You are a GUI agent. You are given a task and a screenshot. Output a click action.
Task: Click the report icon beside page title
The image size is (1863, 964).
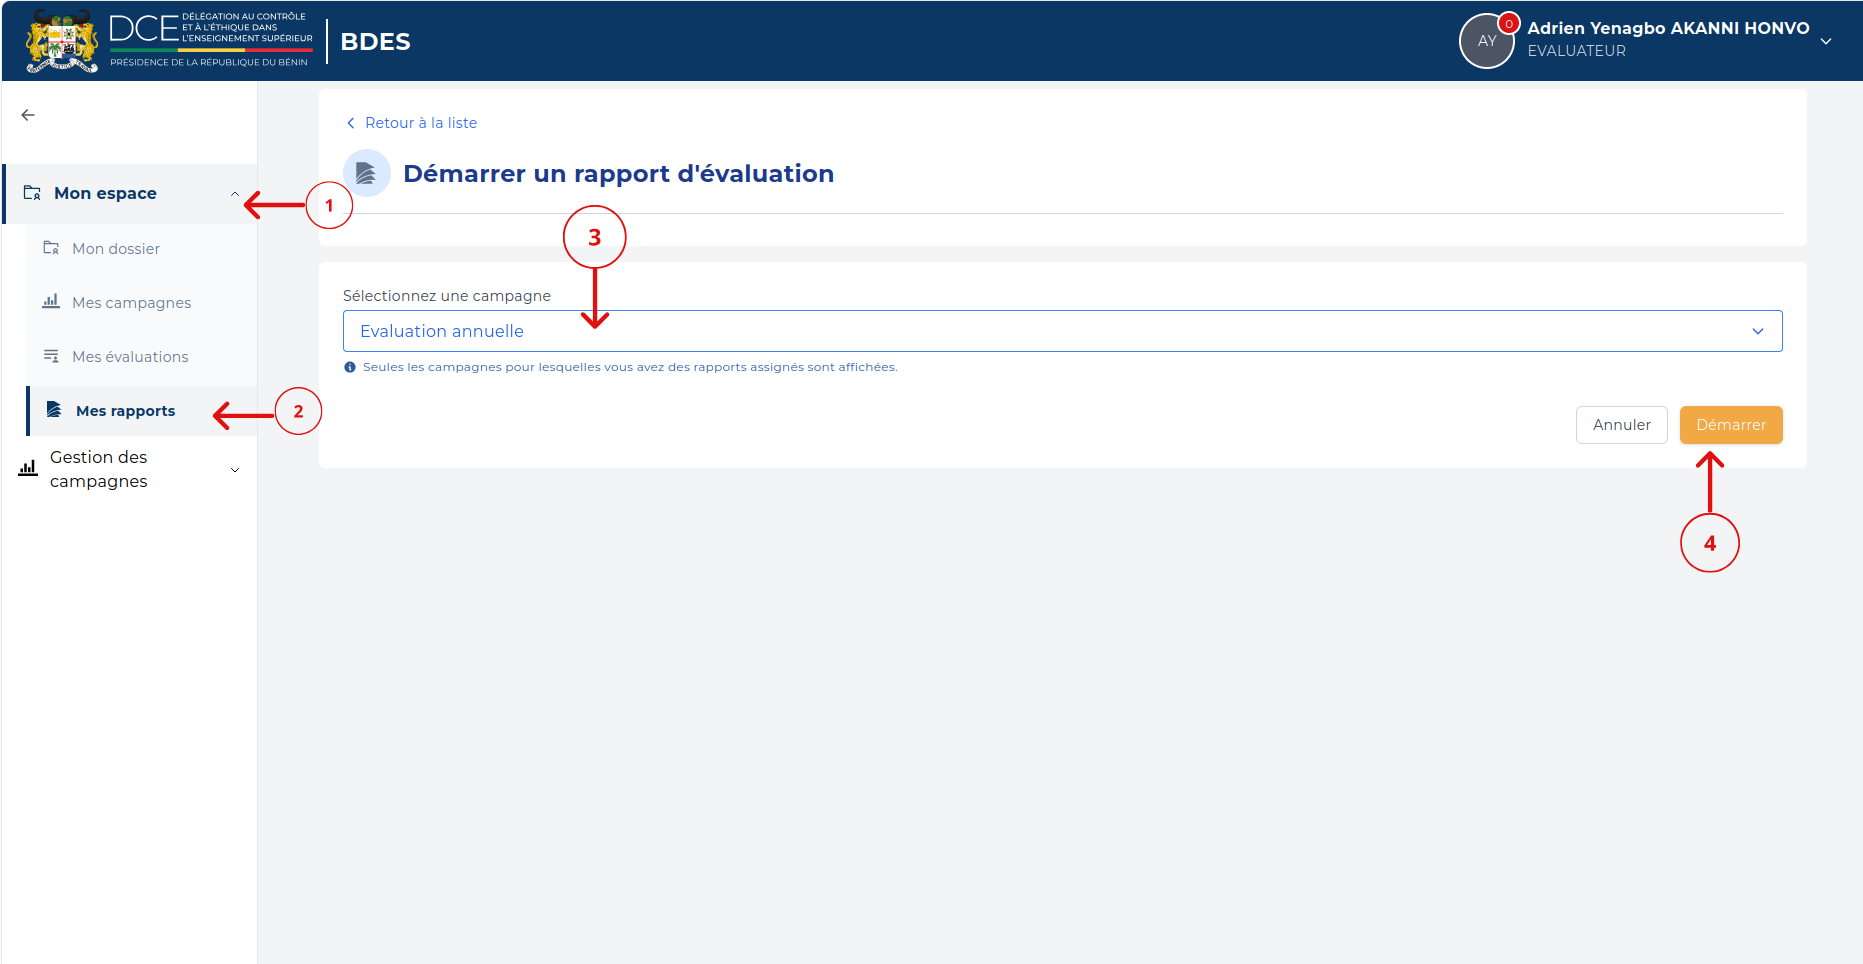click(366, 173)
